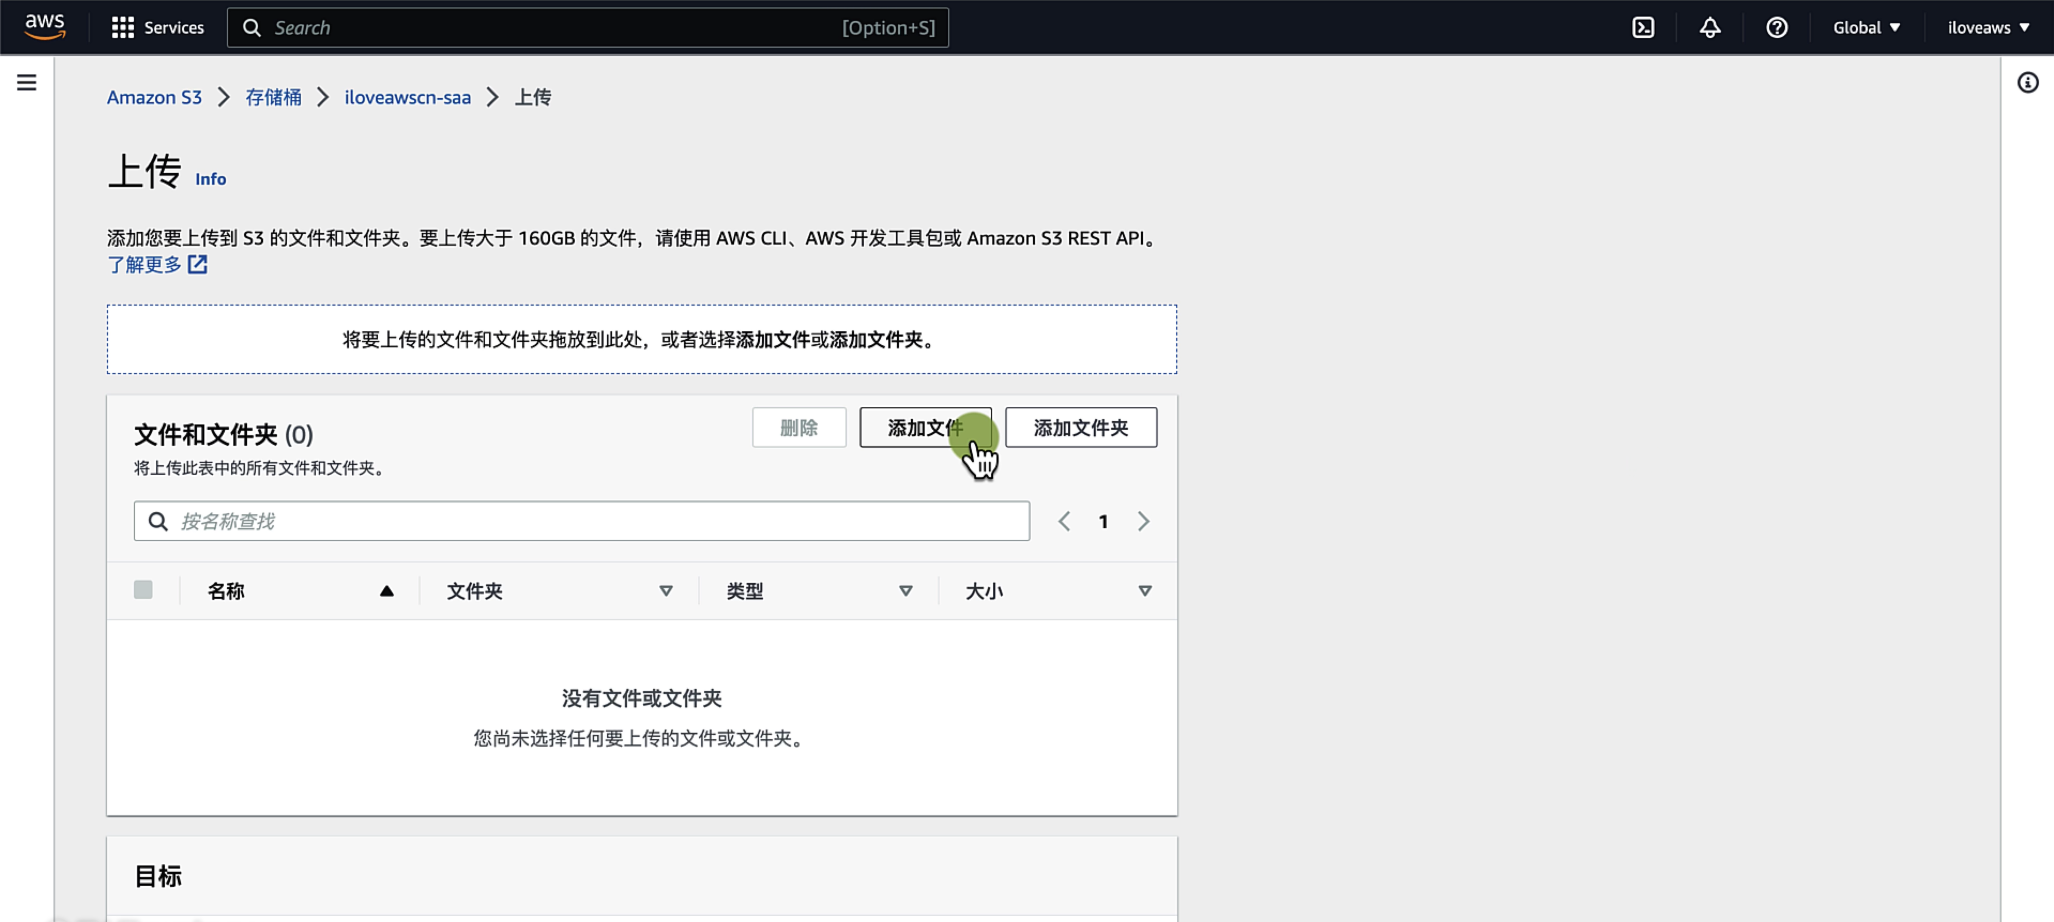Viewport: 2054px width, 922px height.
Task: Click the 目标 section heading
Action: [x=158, y=876]
